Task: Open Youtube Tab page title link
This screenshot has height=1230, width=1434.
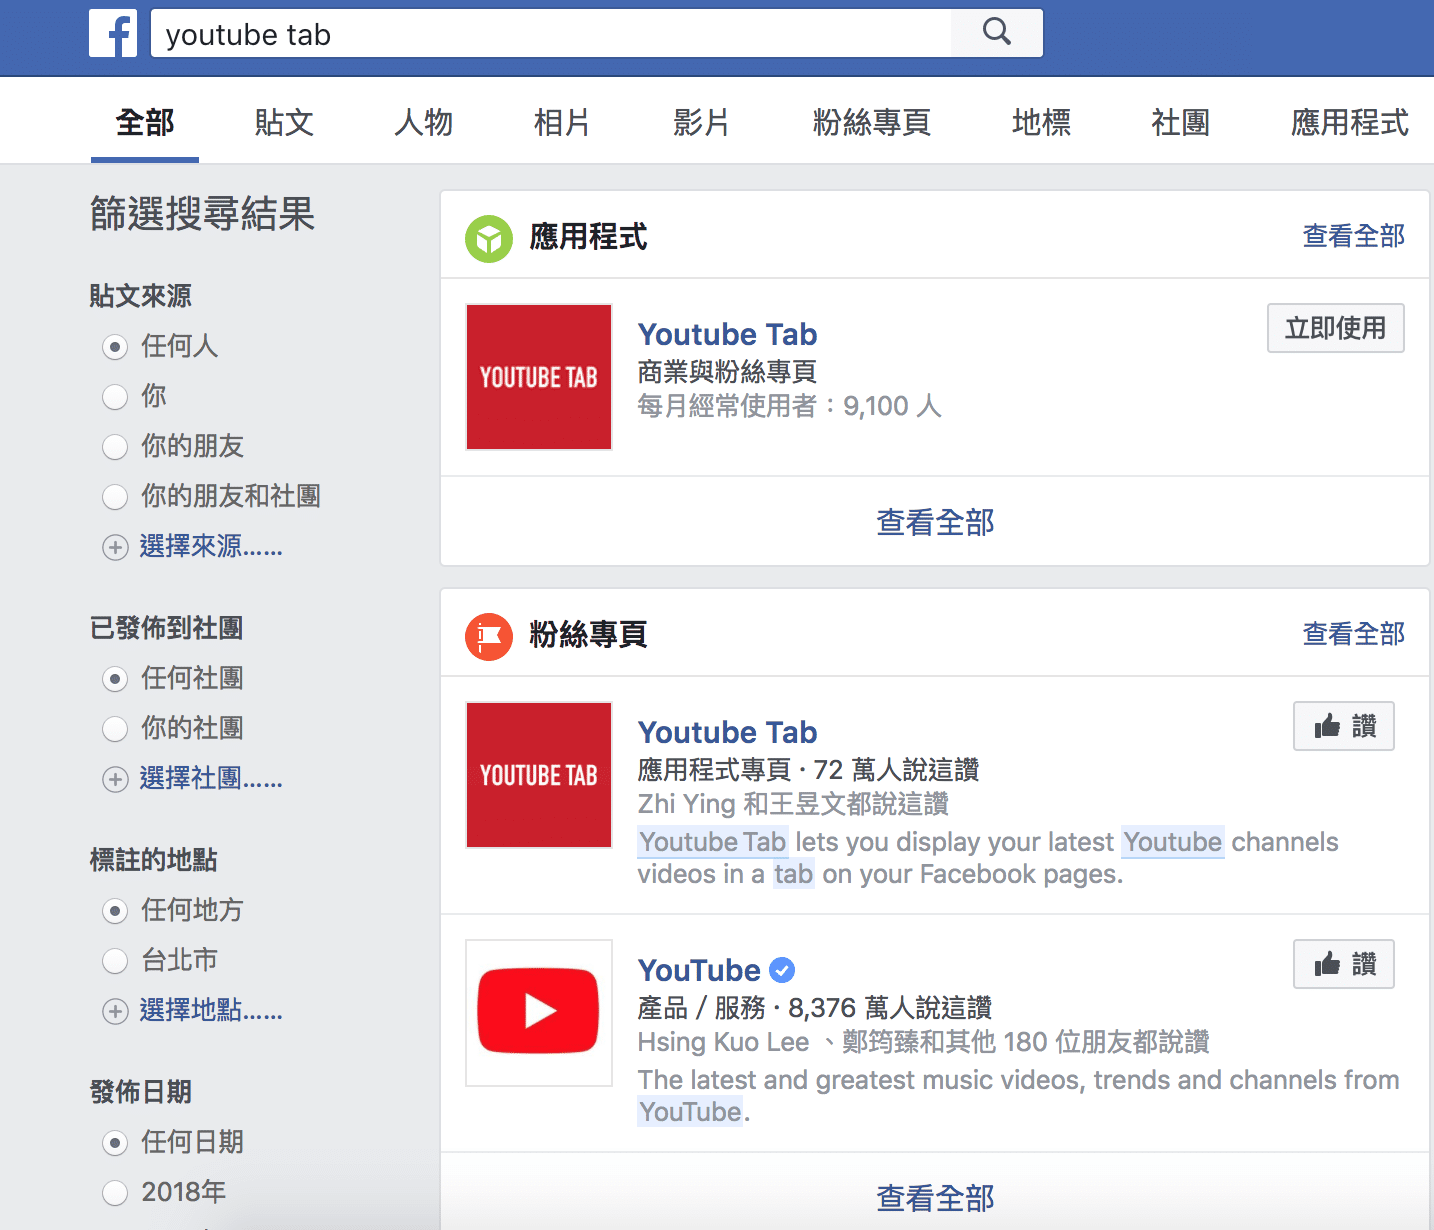Action: pyautogui.click(x=727, y=732)
